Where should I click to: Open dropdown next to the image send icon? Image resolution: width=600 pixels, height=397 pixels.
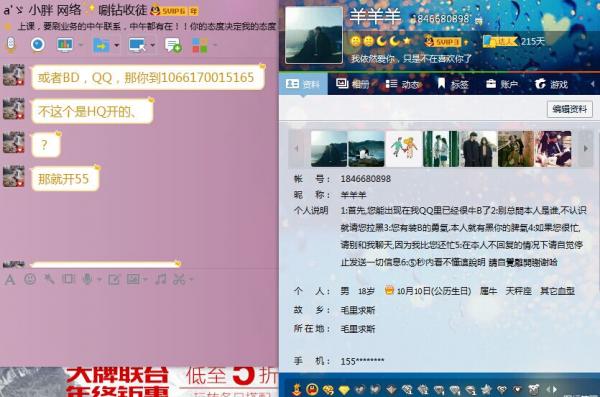(x=145, y=280)
